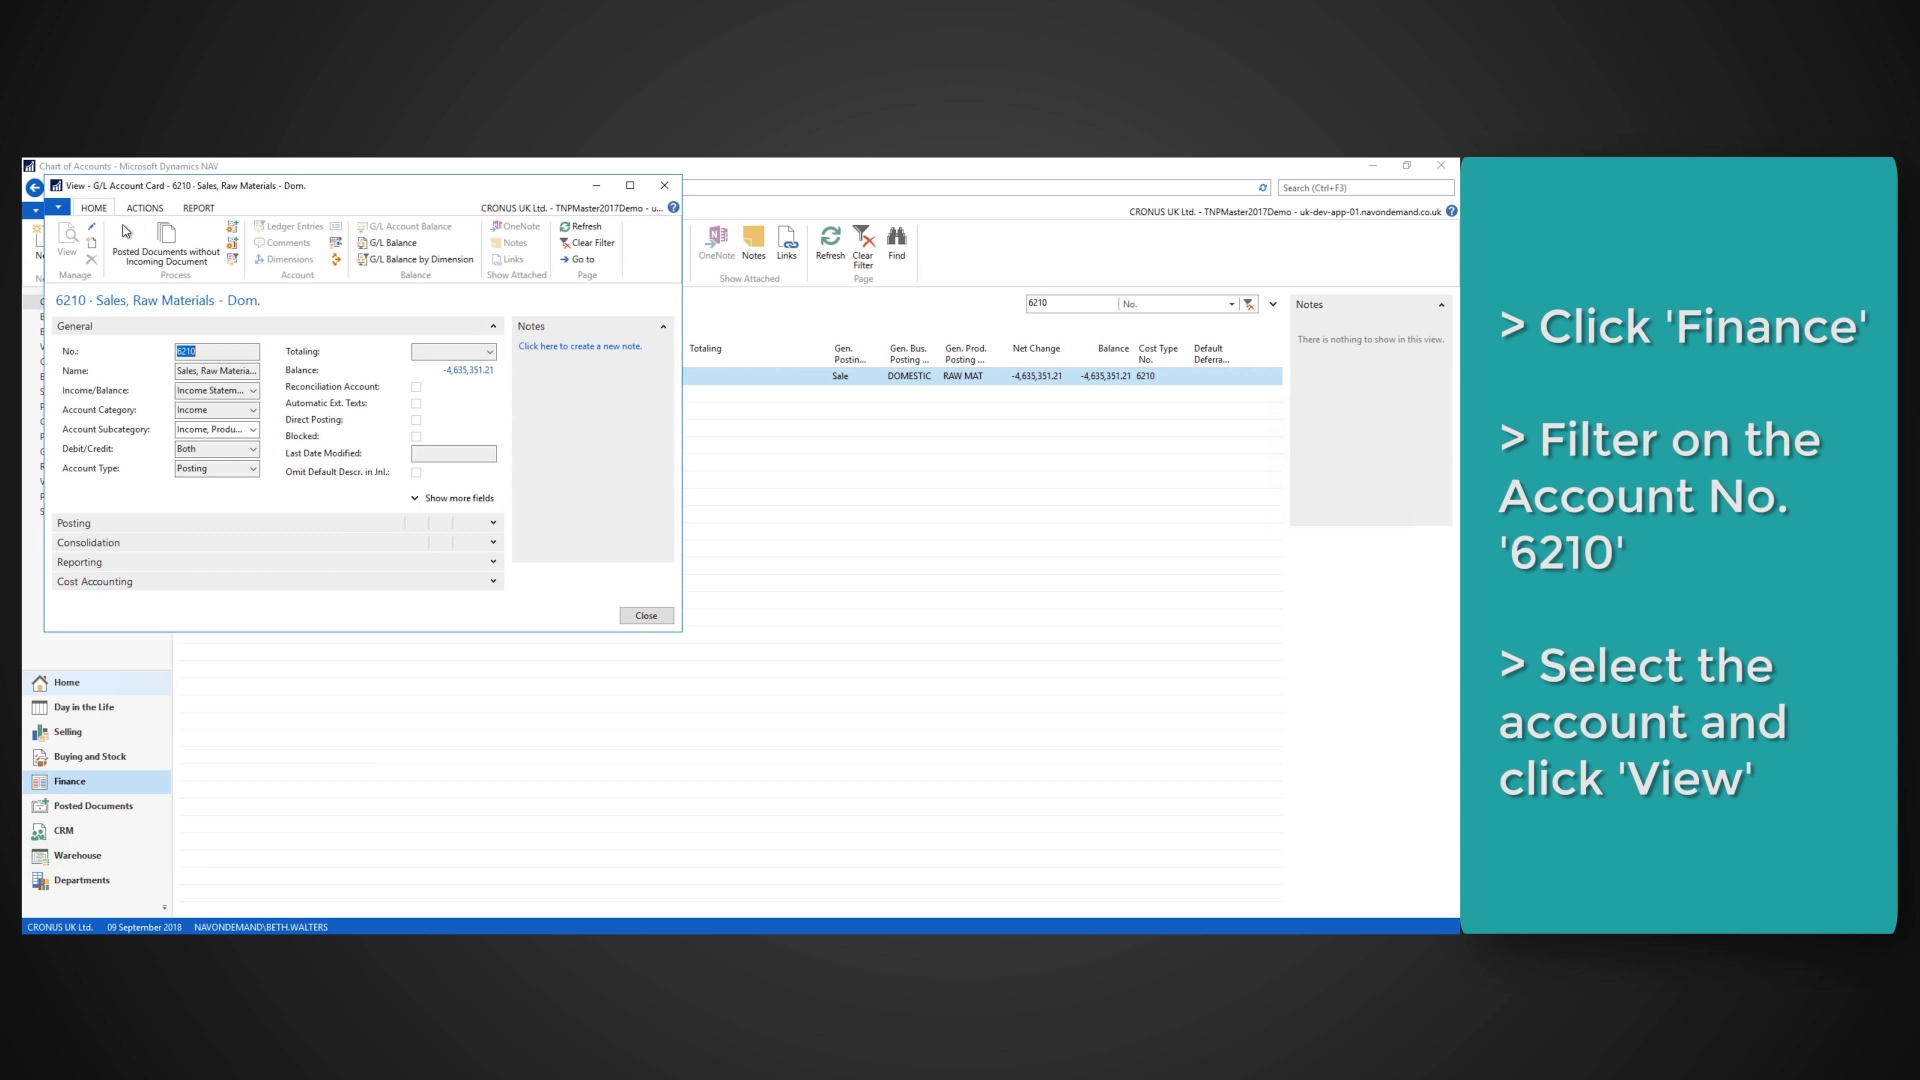Tick the Reconciliation Account checkbox
This screenshot has width=1920, height=1080.
416,387
